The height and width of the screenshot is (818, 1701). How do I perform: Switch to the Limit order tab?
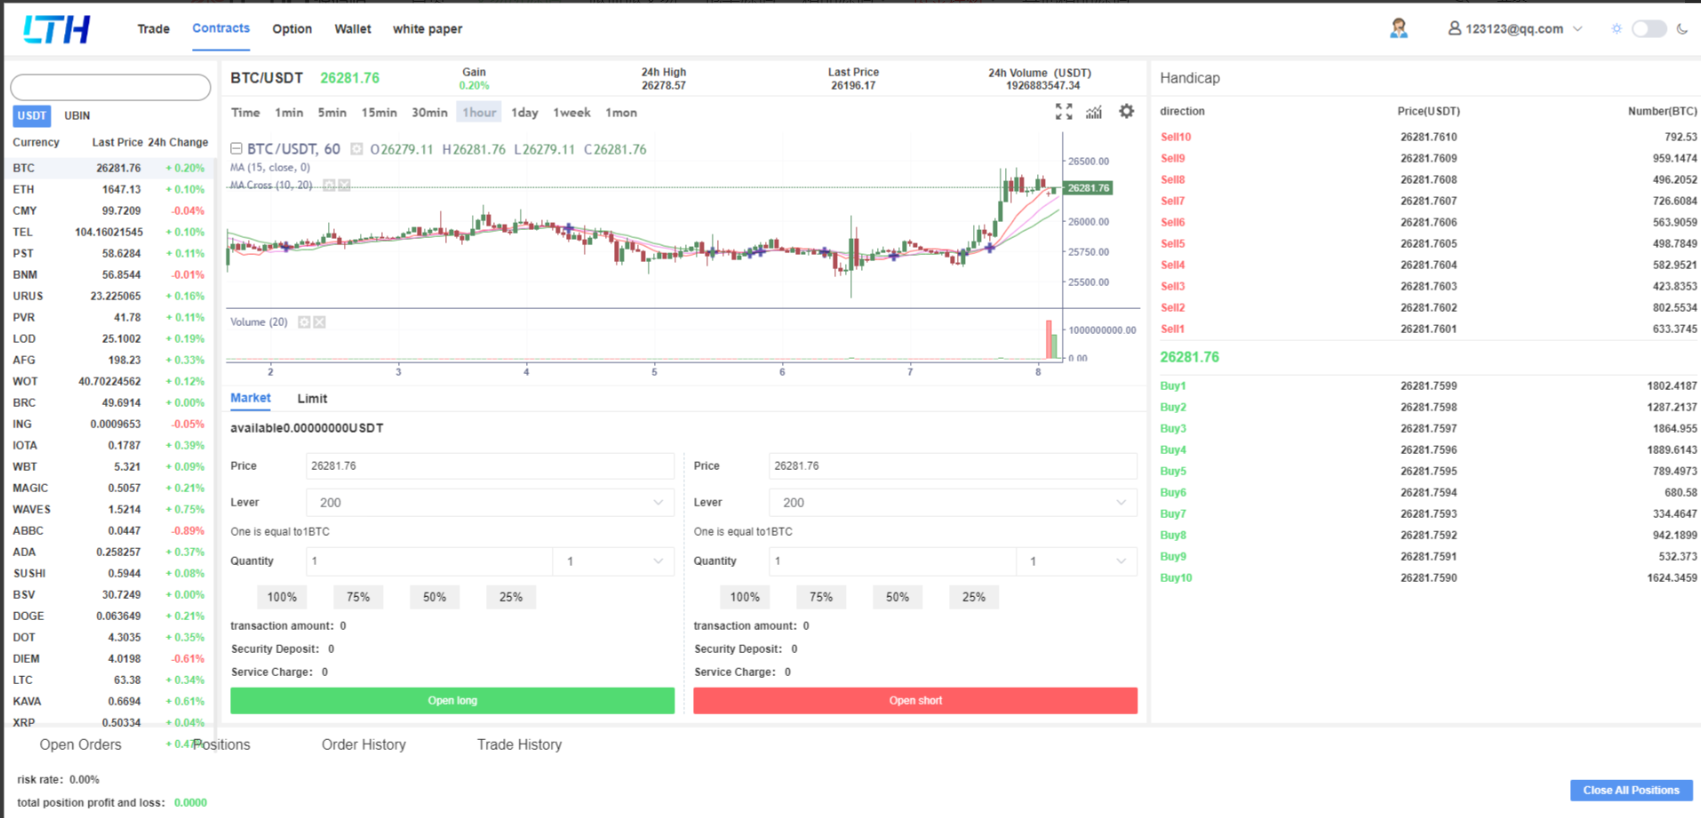tap(312, 399)
